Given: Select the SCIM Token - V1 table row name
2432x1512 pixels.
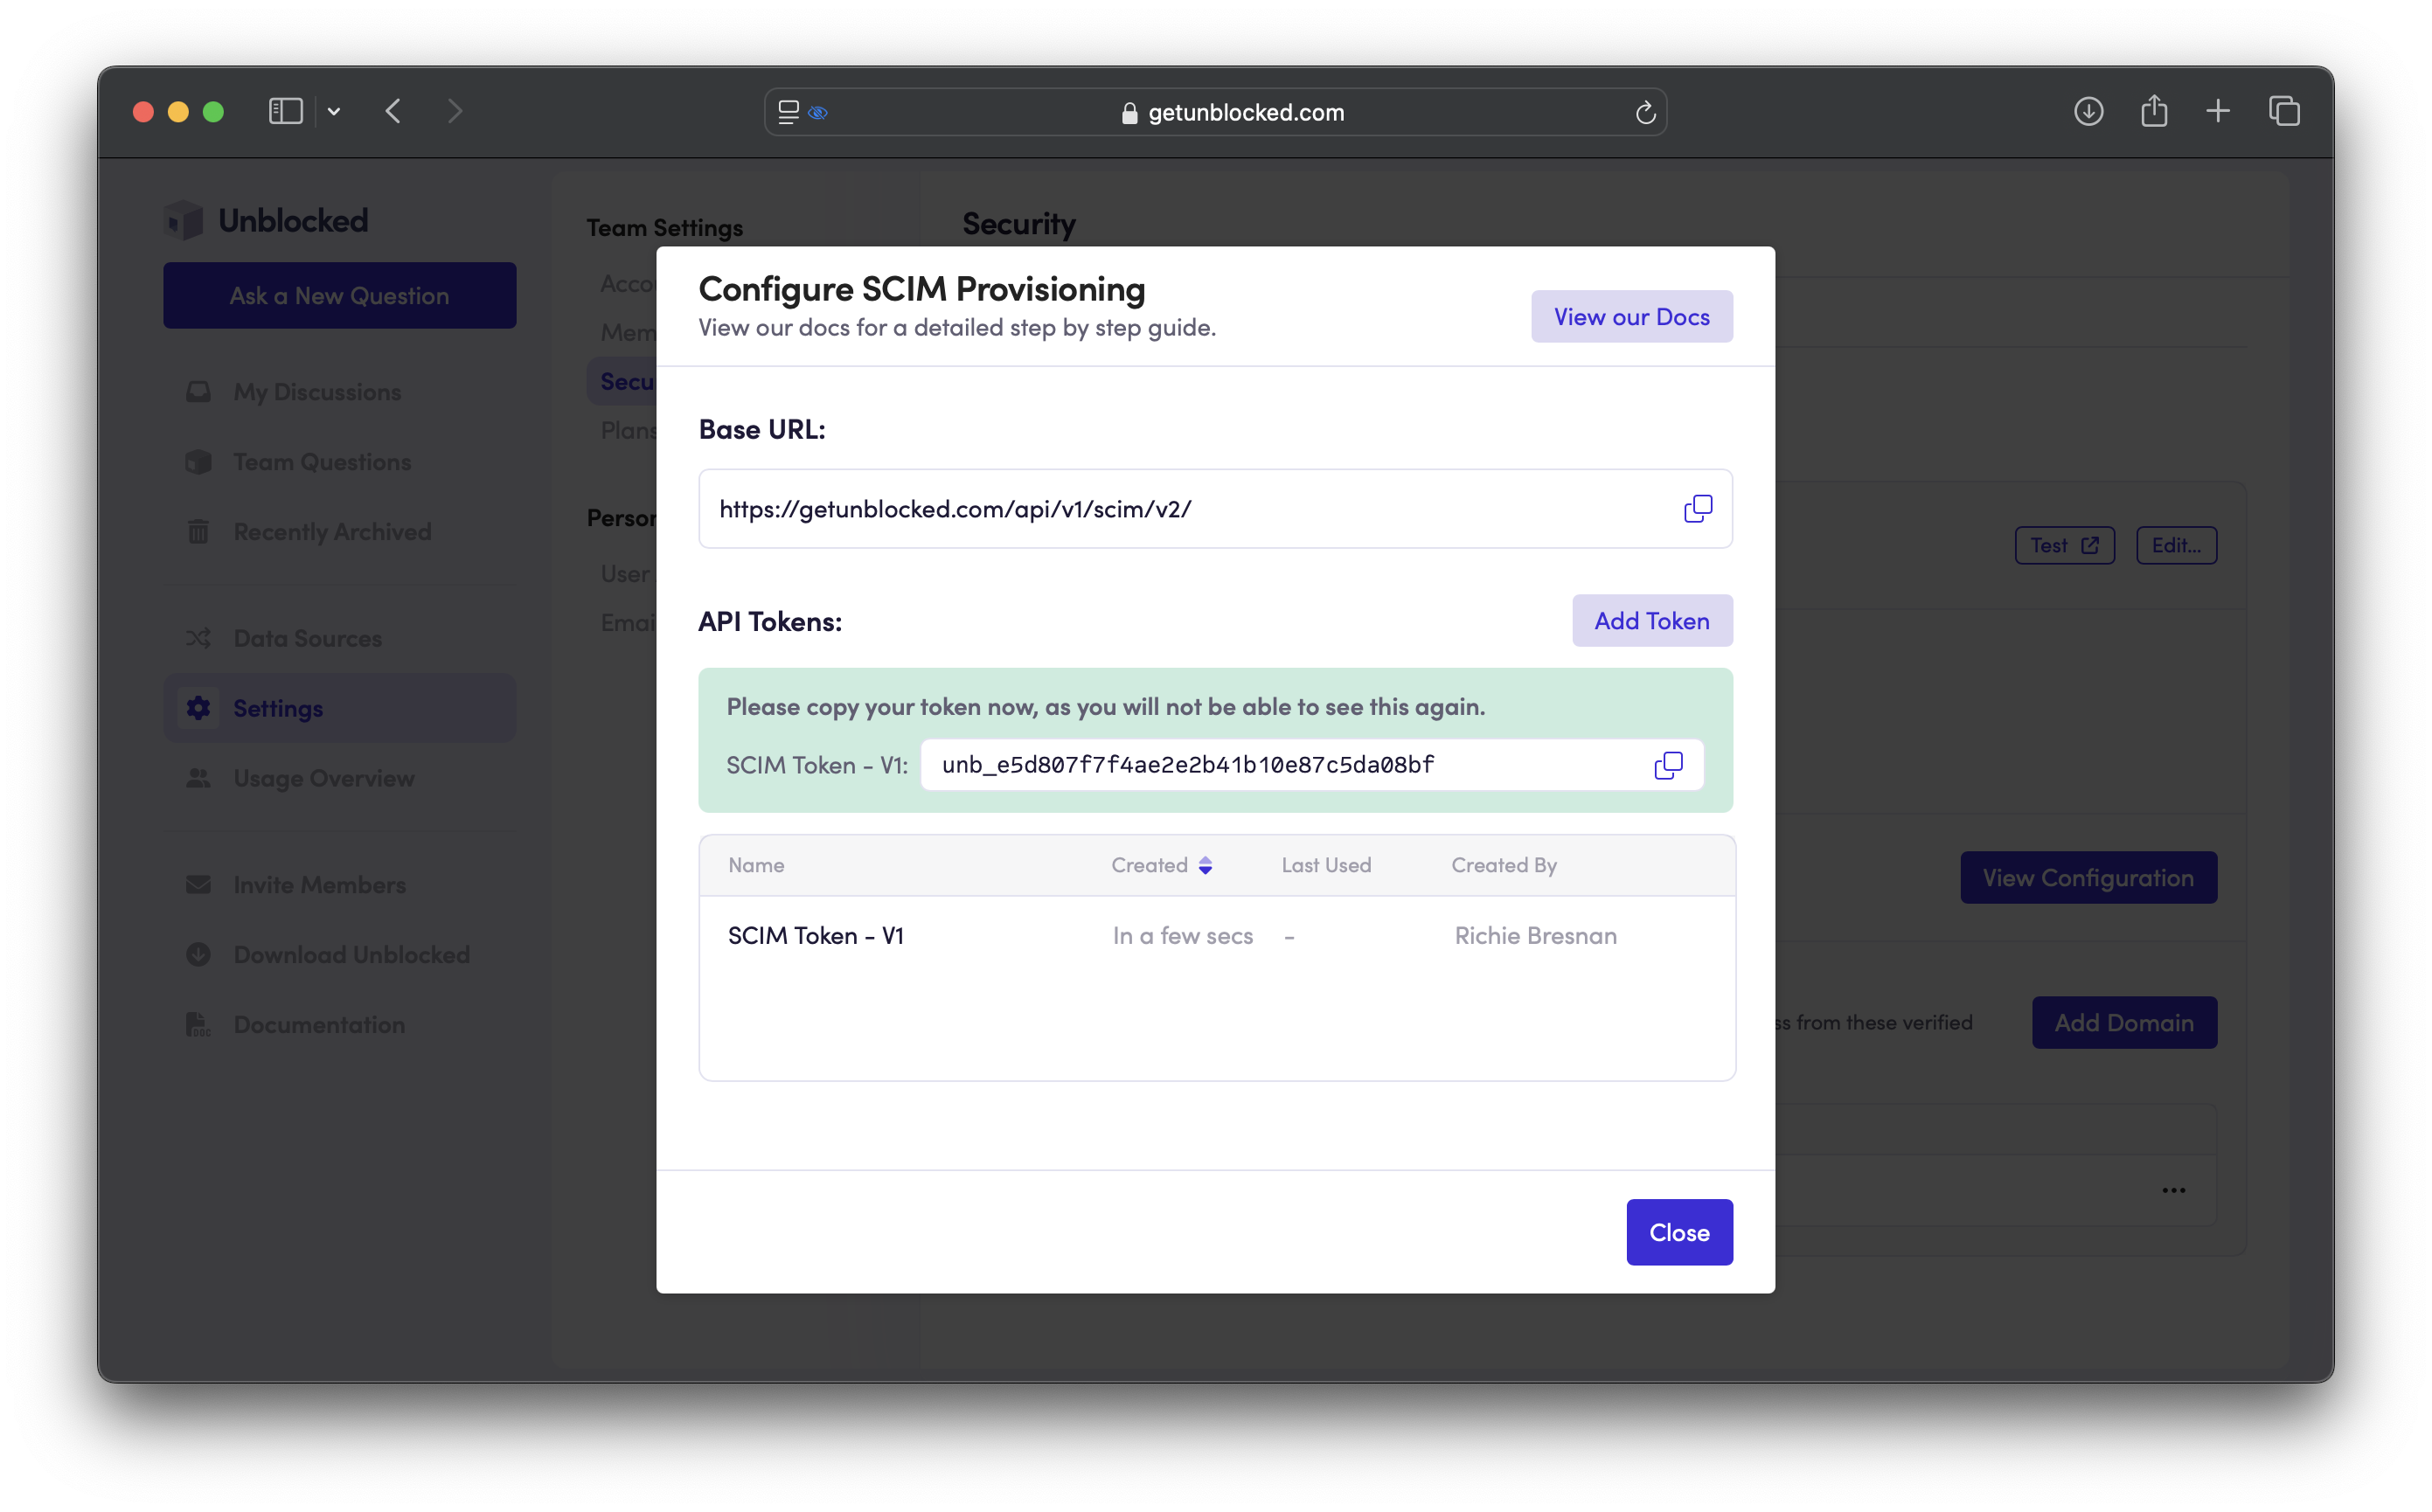Looking at the screenshot, I should [x=816, y=936].
